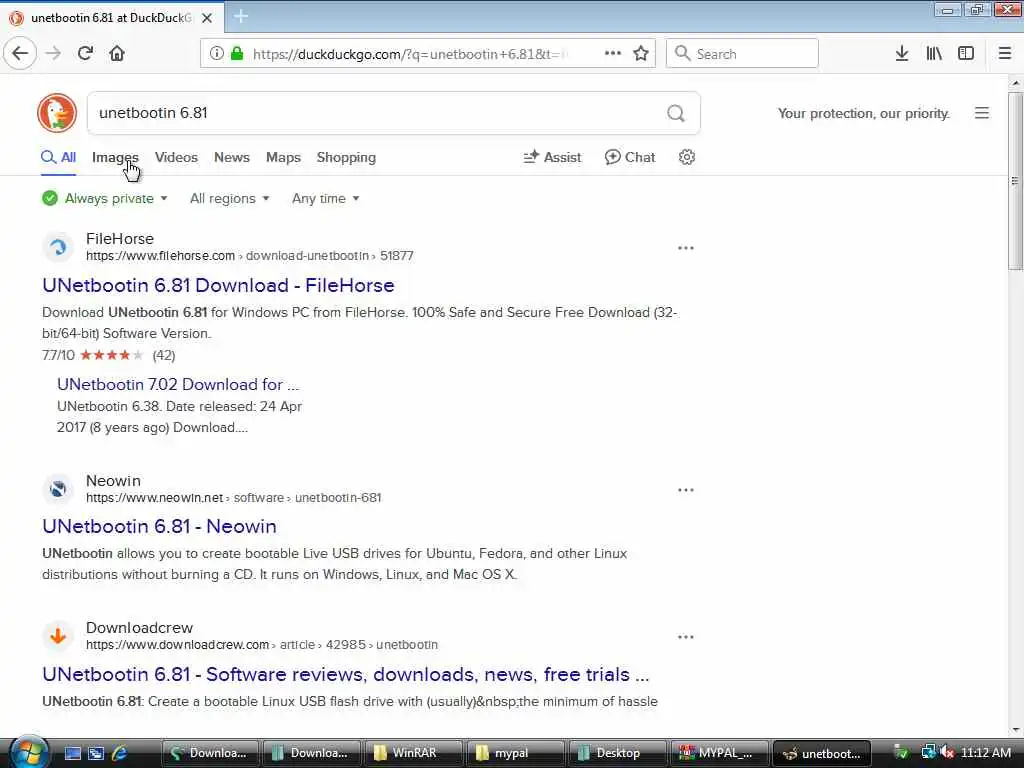Click the Neowin site favicon
Viewport: 1024px width, 768px height.
coord(58,489)
